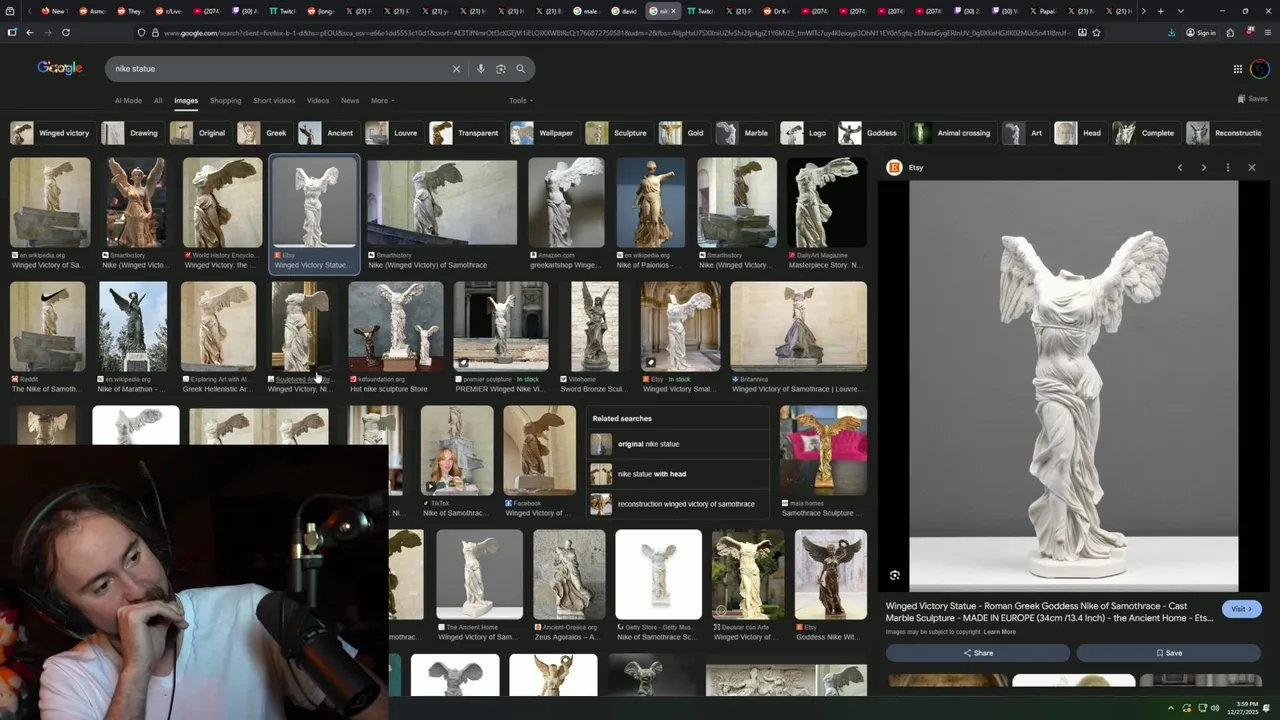Expand the Tools dropdown

click(521, 101)
